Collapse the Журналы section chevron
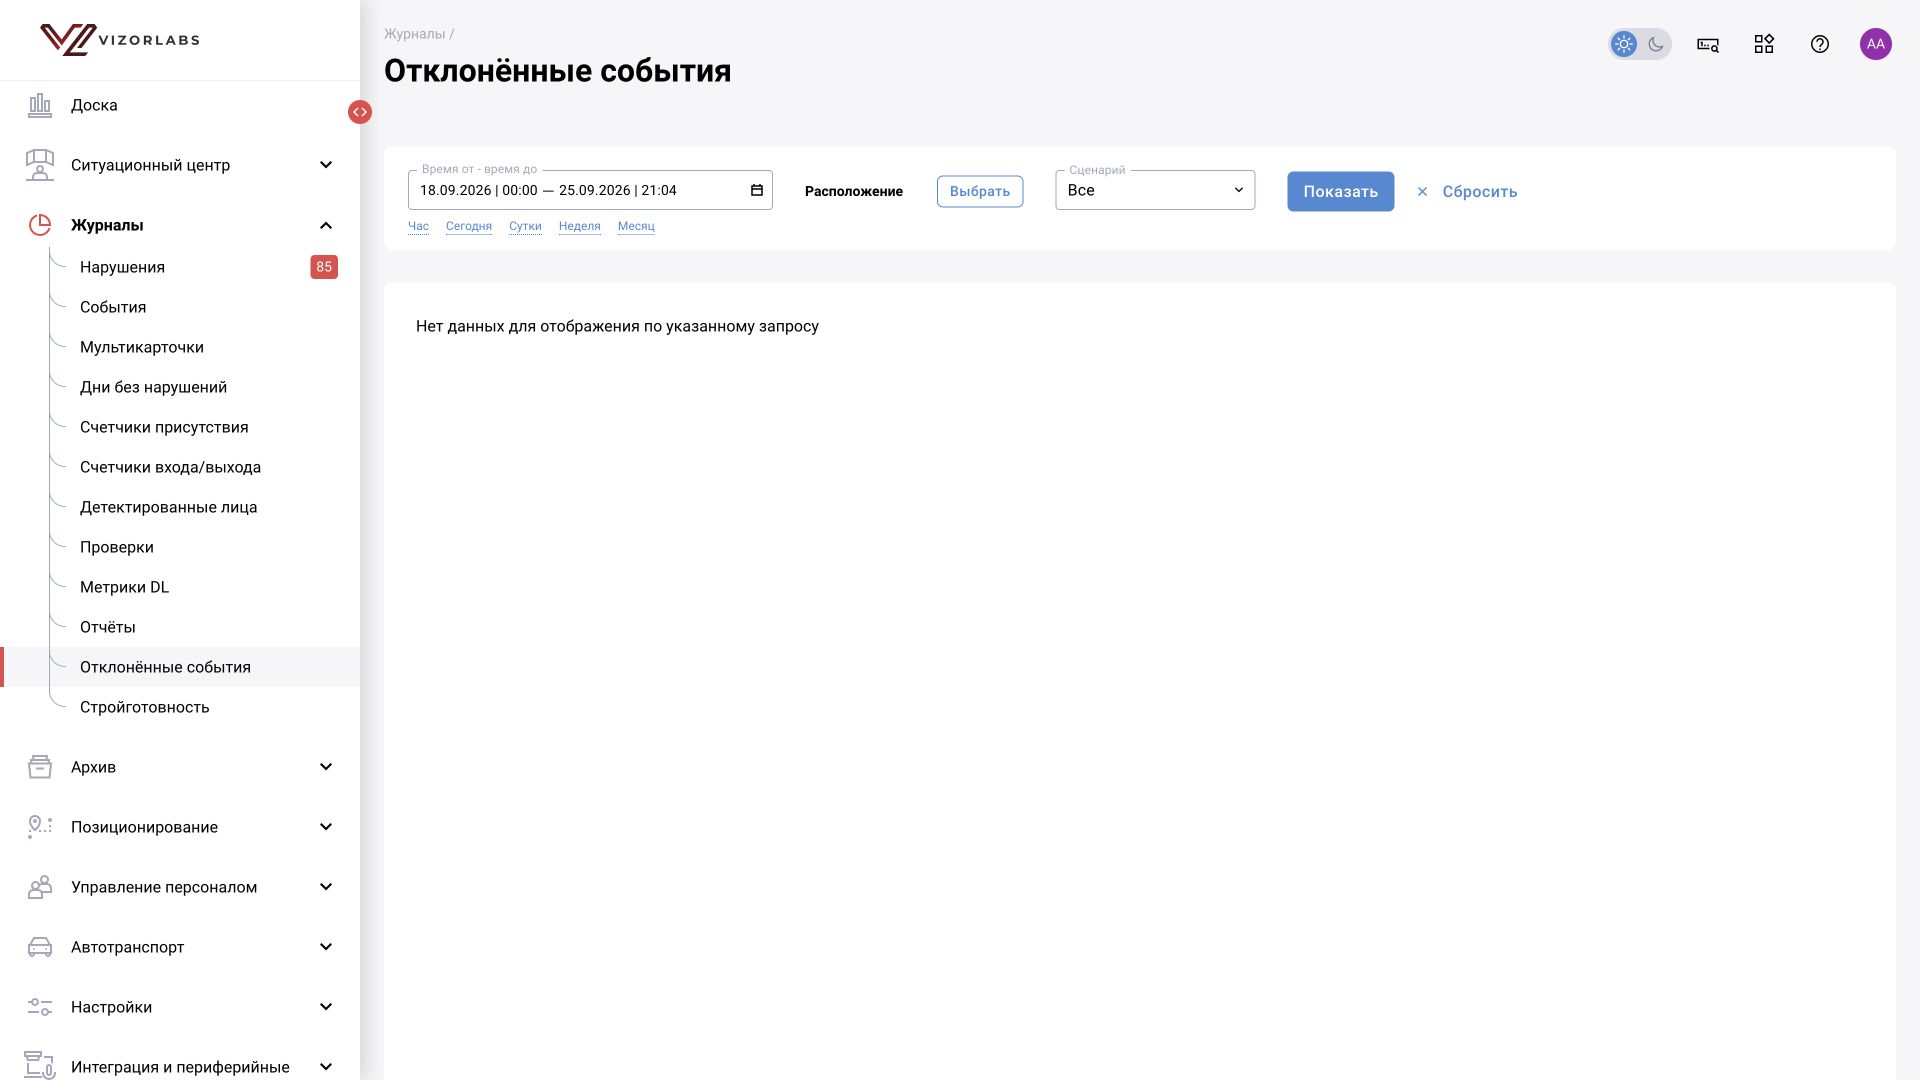 pos(326,225)
